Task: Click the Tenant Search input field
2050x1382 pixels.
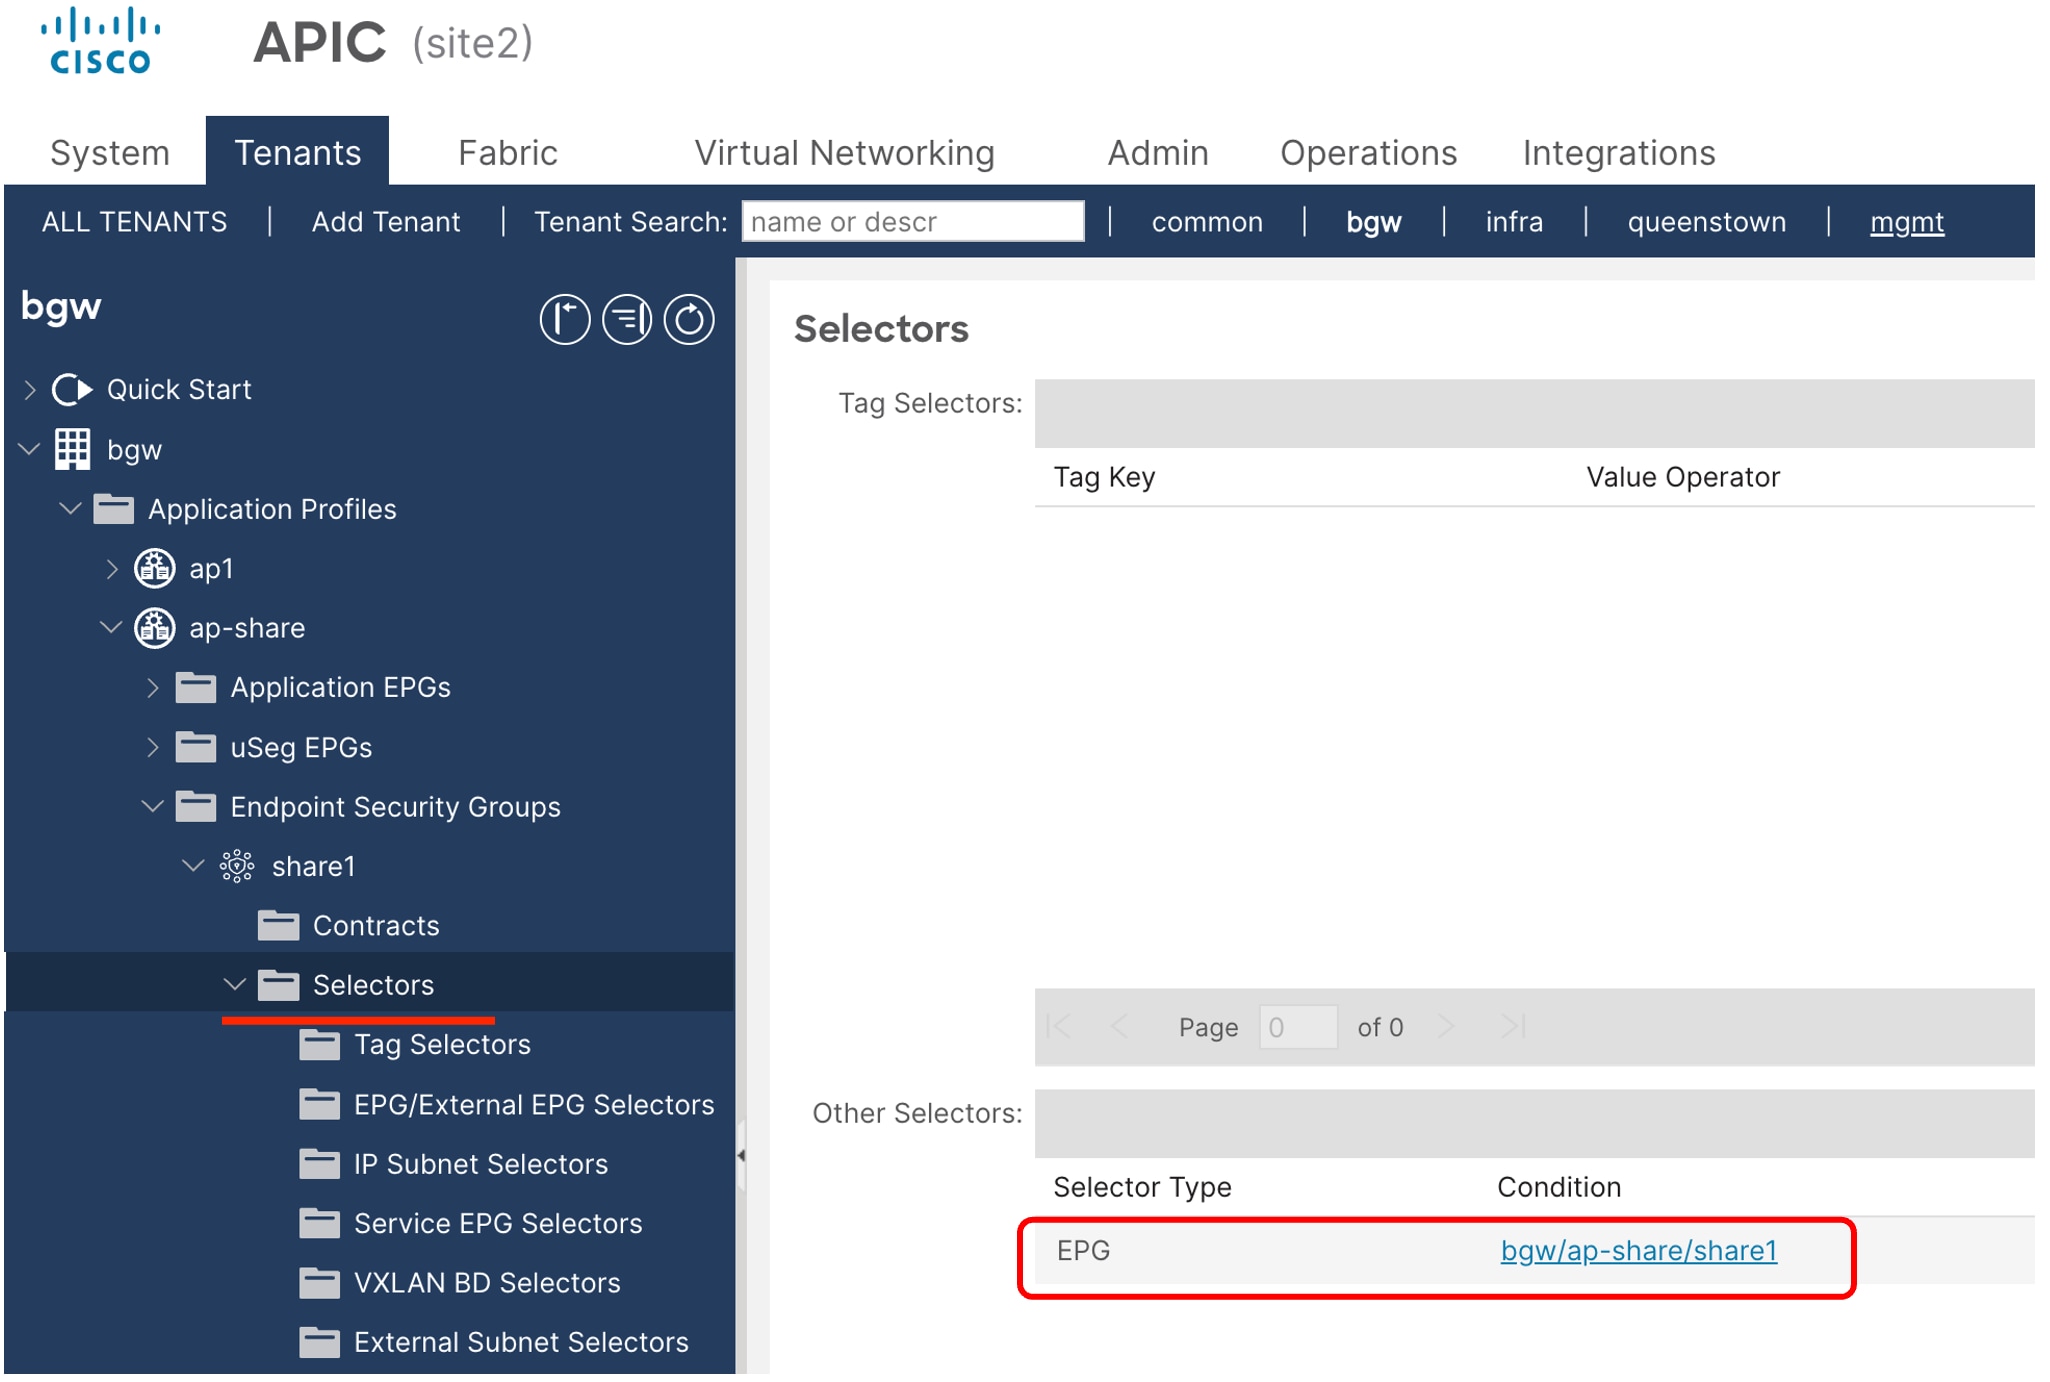Action: tap(913, 221)
